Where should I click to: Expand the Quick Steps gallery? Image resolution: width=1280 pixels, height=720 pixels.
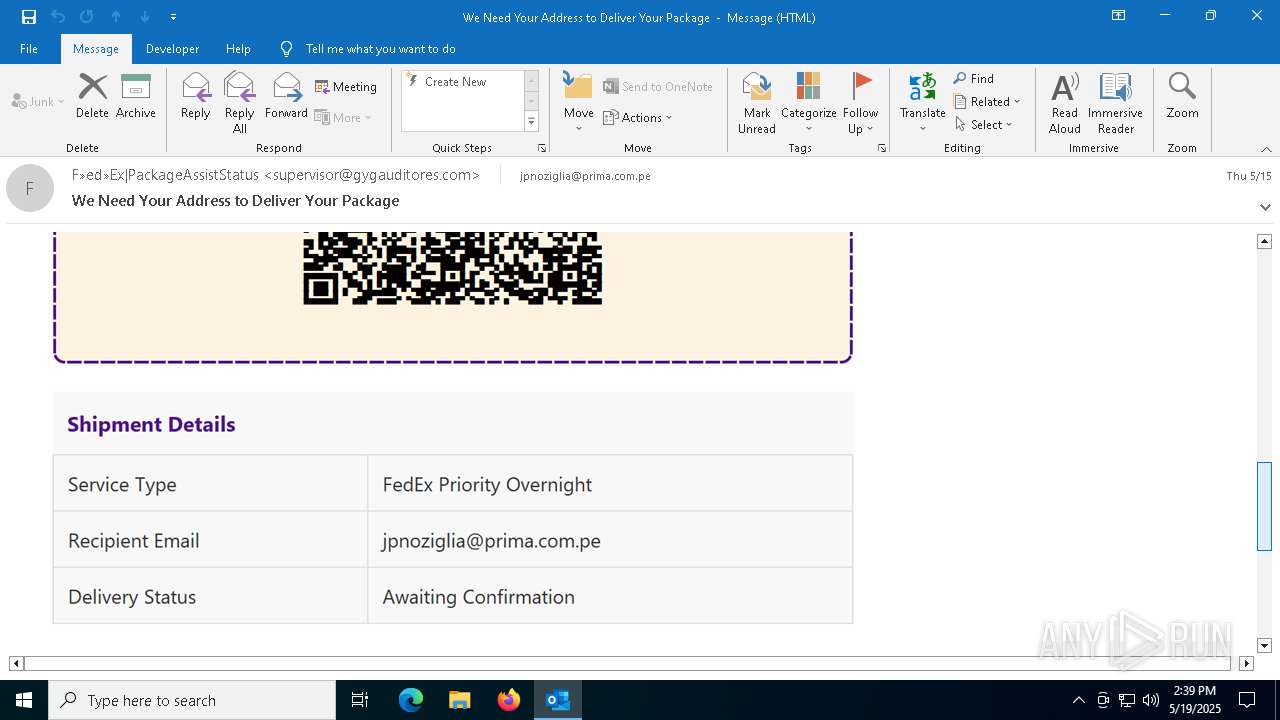(x=531, y=122)
